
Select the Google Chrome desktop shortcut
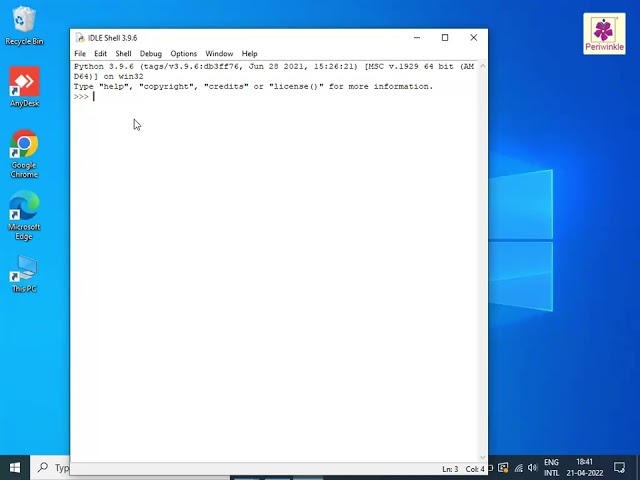point(24,153)
